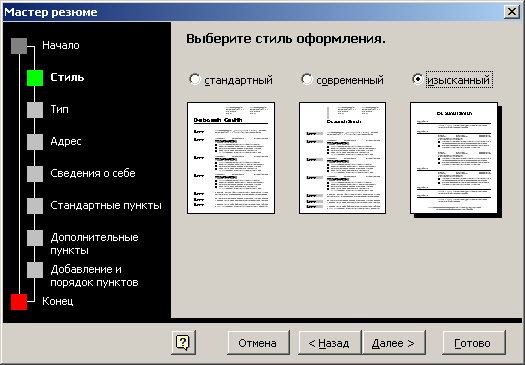525x365 pixels.
Task: Jump to Добавление и порядок пунктов step
Action: click(94, 276)
